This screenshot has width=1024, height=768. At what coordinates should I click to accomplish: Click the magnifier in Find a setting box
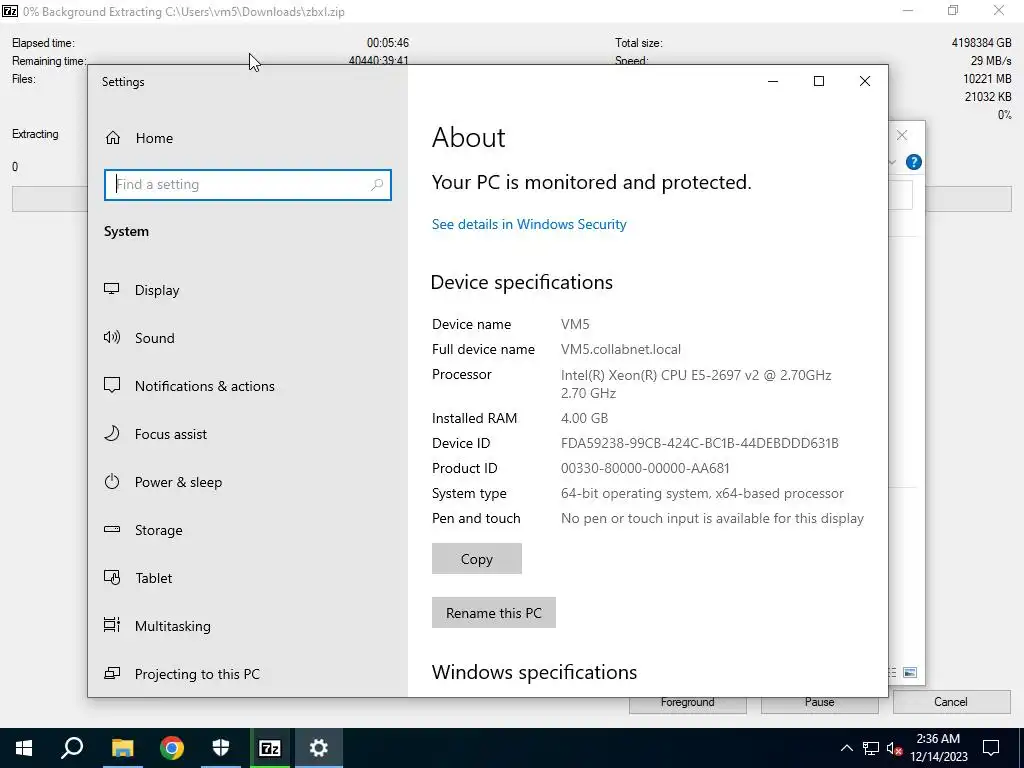(377, 185)
